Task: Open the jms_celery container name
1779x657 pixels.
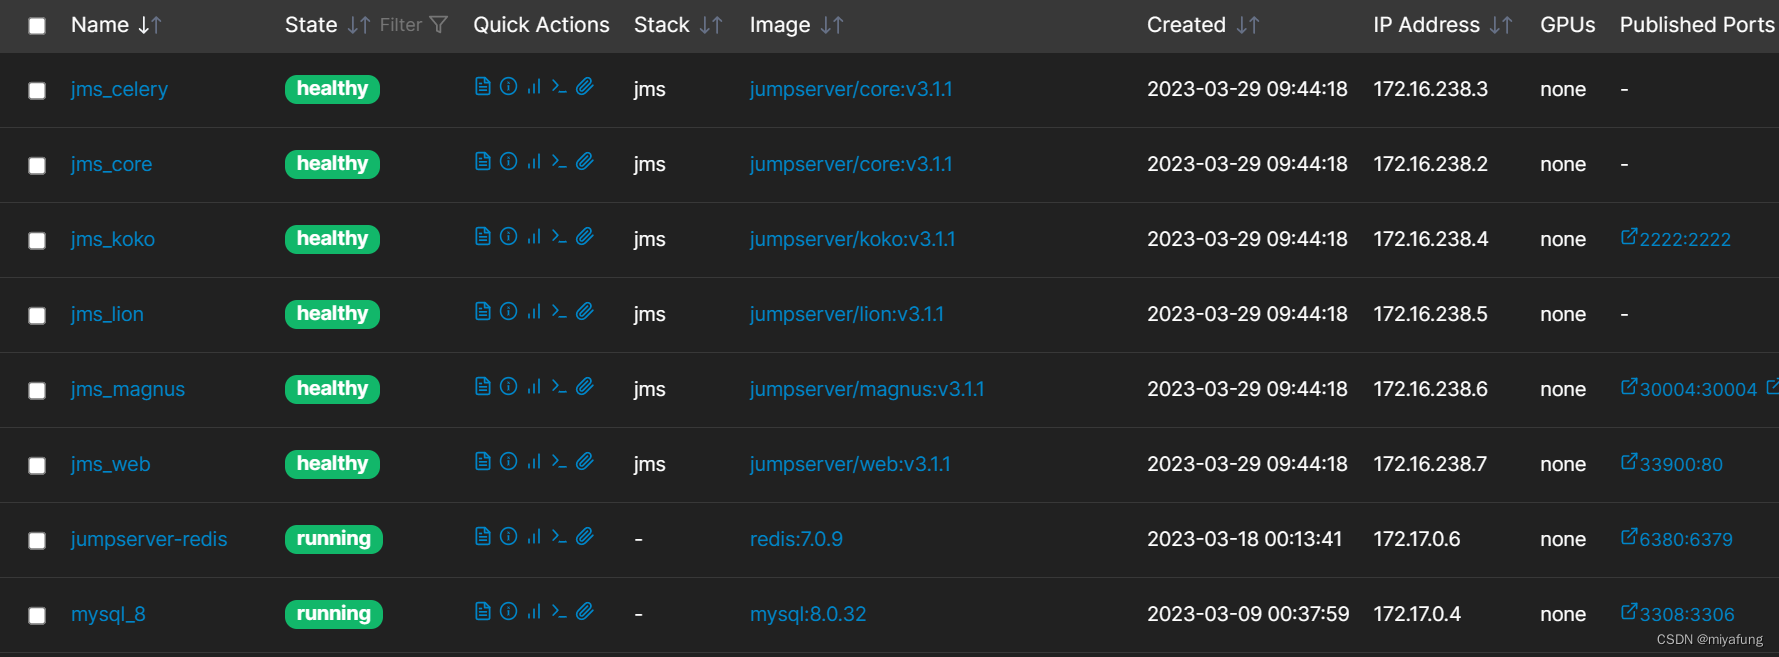Action: point(119,89)
